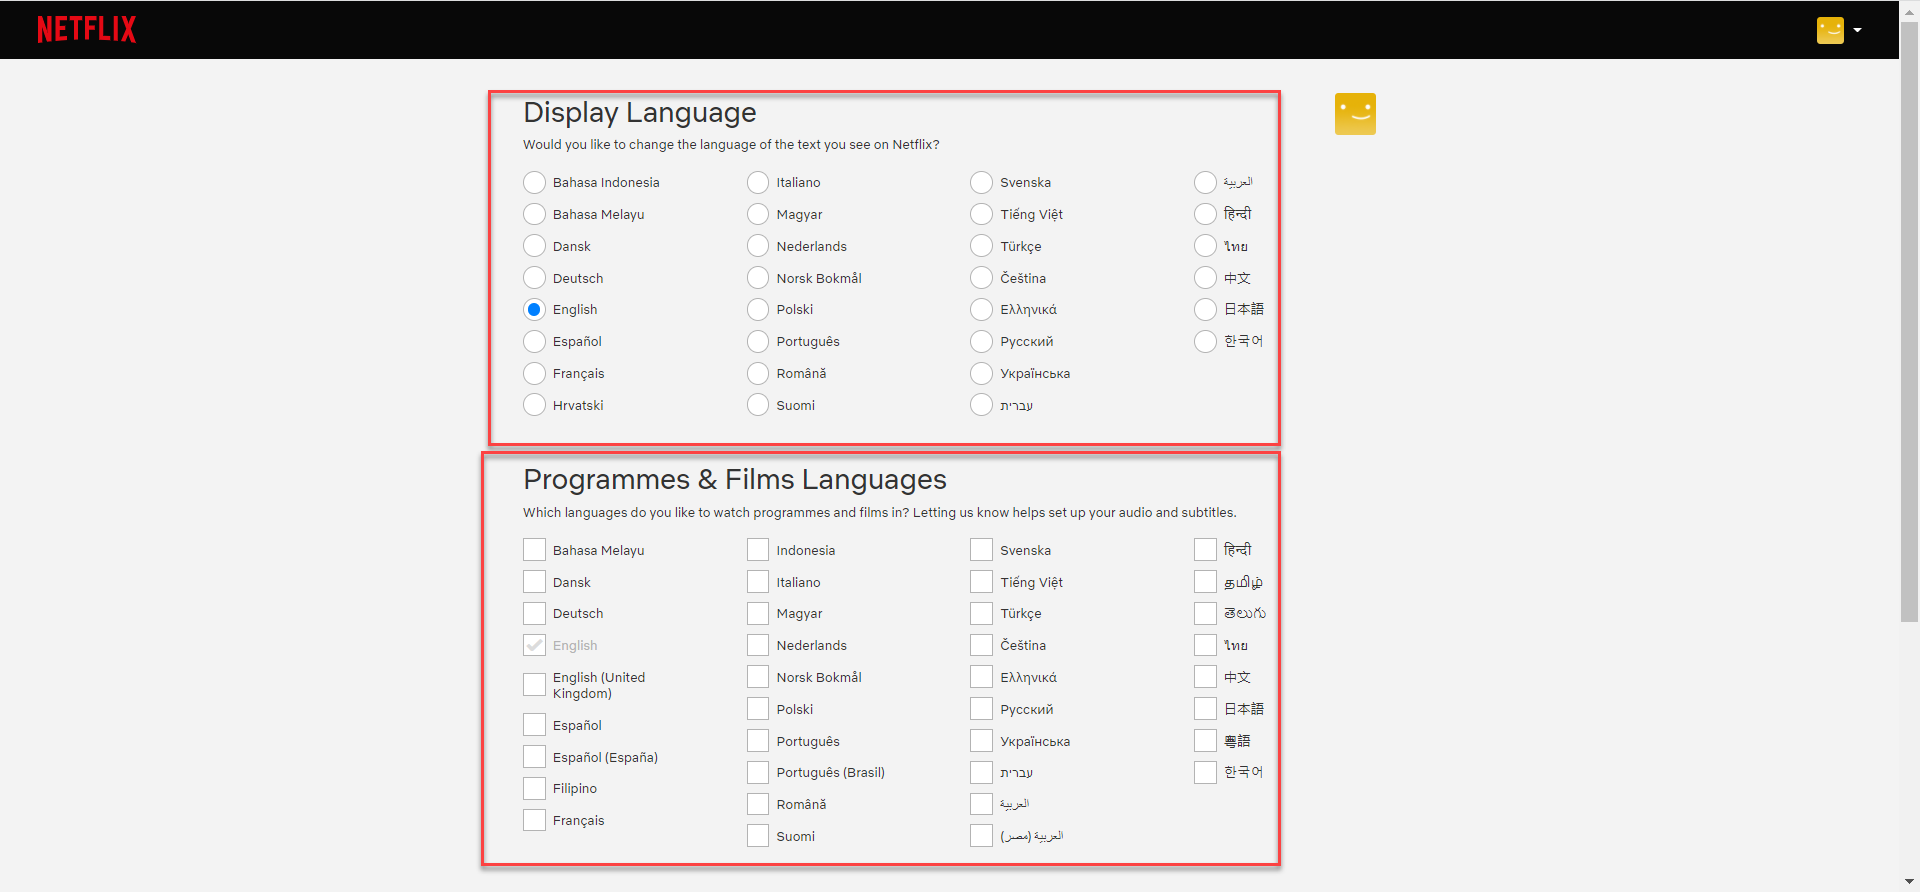Enable Indonesia programme language checkbox
This screenshot has width=1920, height=892.
tap(758, 550)
